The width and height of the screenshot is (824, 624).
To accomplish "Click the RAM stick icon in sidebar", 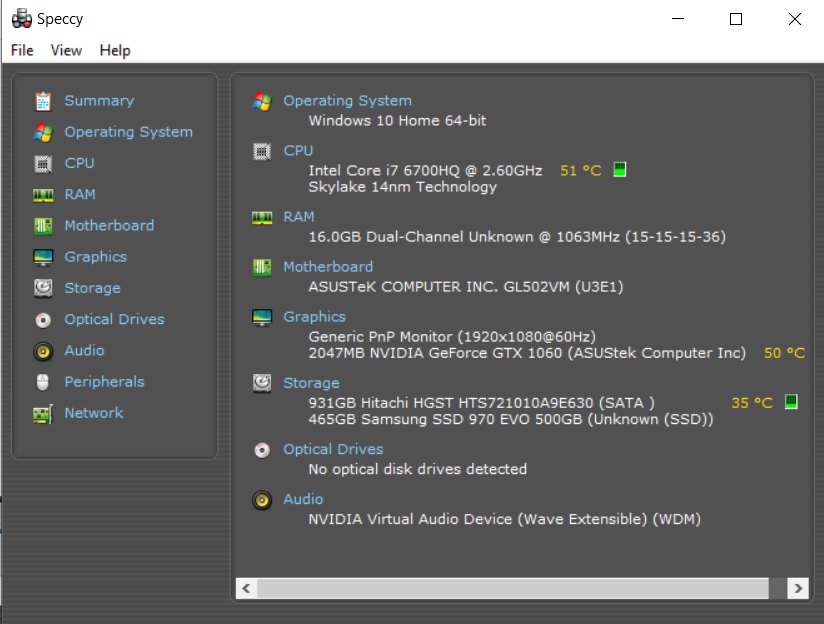I will (x=43, y=195).
